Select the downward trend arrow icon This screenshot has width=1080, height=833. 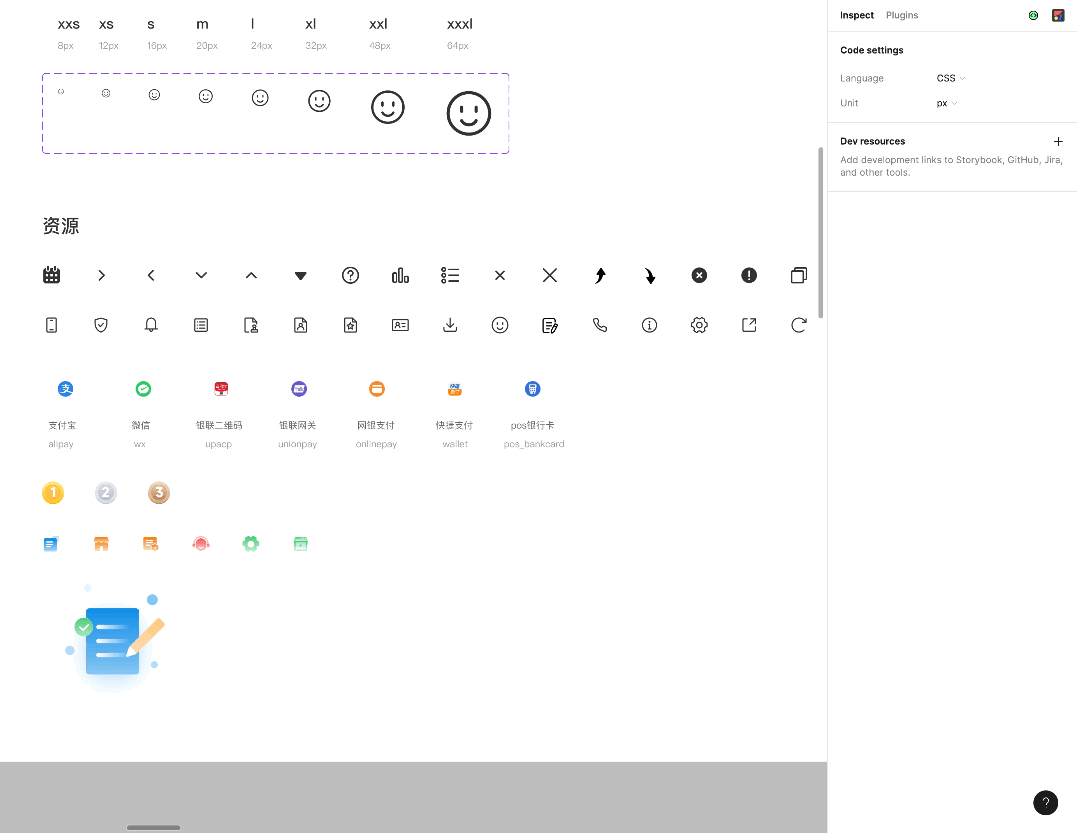coord(650,276)
